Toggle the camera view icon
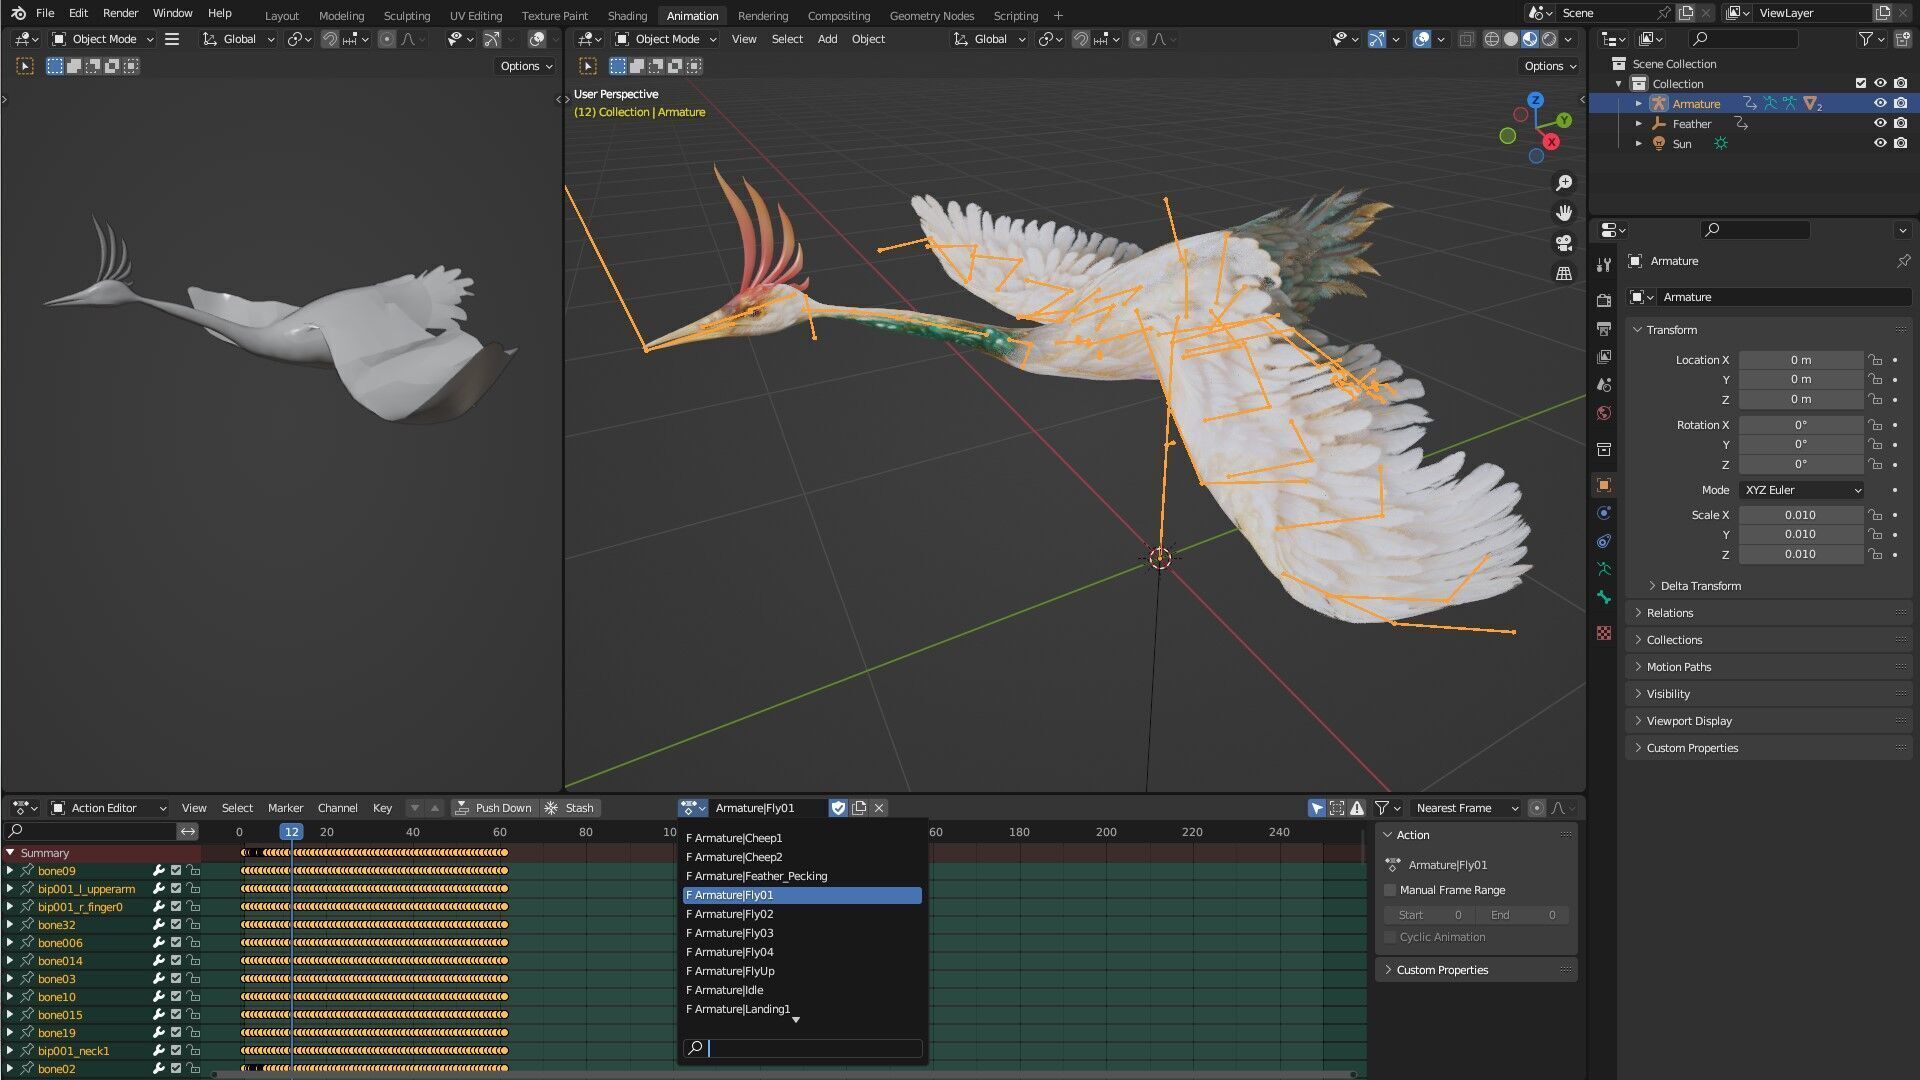Screen dimensions: 1920x1080 [x=1564, y=243]
